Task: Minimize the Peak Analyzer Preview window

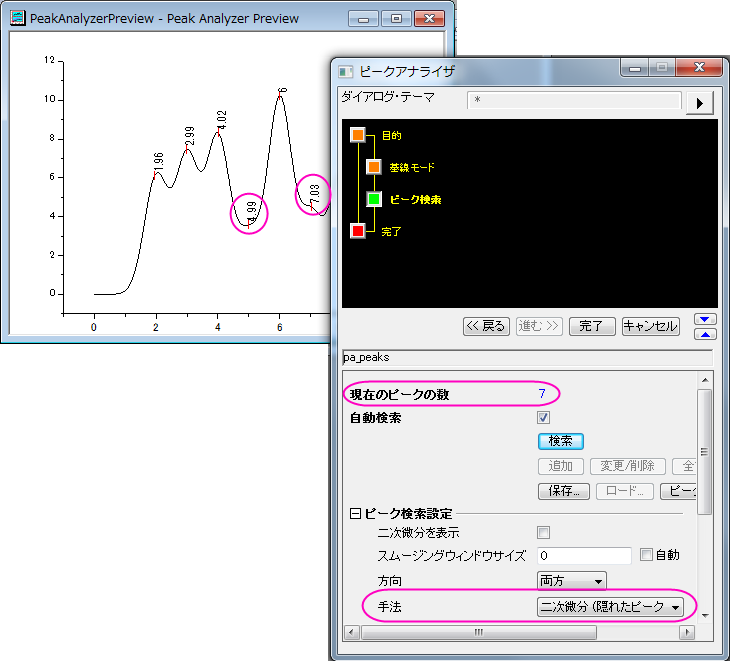Action: pyautogui.click(x=364, y=19)
